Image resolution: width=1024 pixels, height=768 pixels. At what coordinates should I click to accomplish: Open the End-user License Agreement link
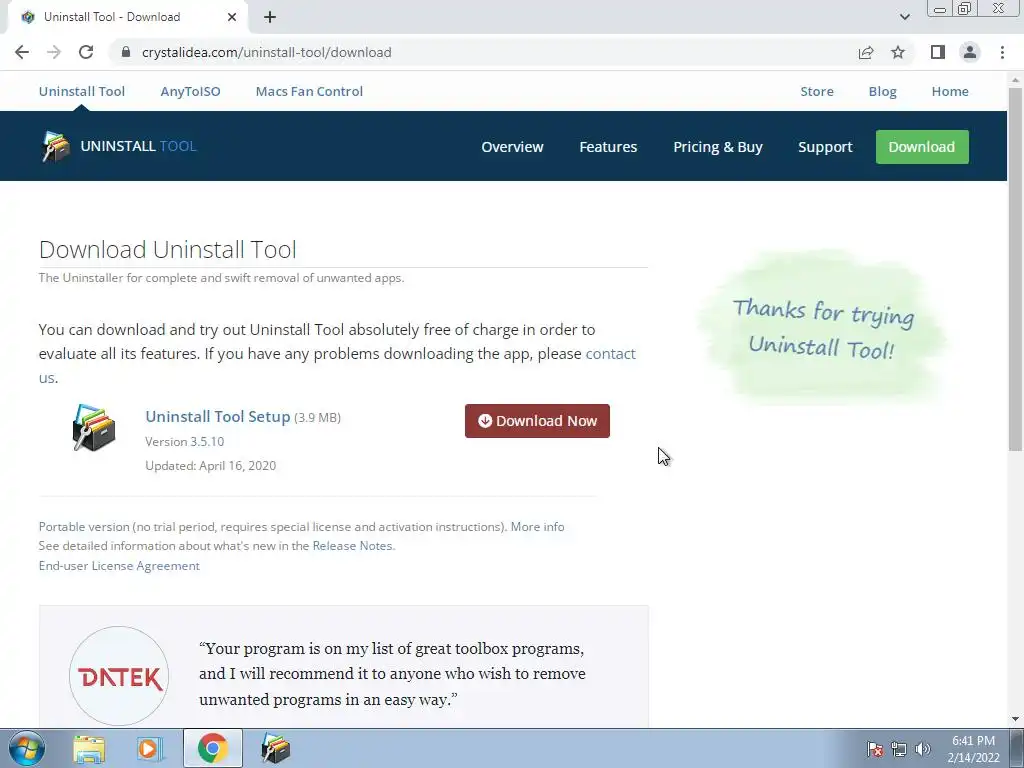coord(119,566)
